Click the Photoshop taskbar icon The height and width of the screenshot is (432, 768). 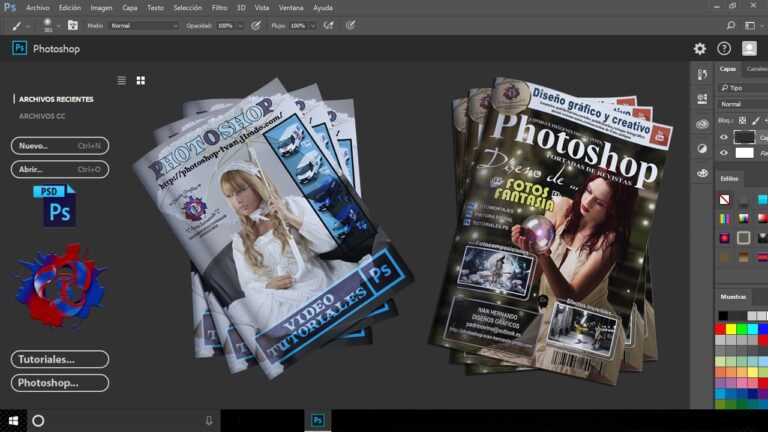(x=317, y=420)
